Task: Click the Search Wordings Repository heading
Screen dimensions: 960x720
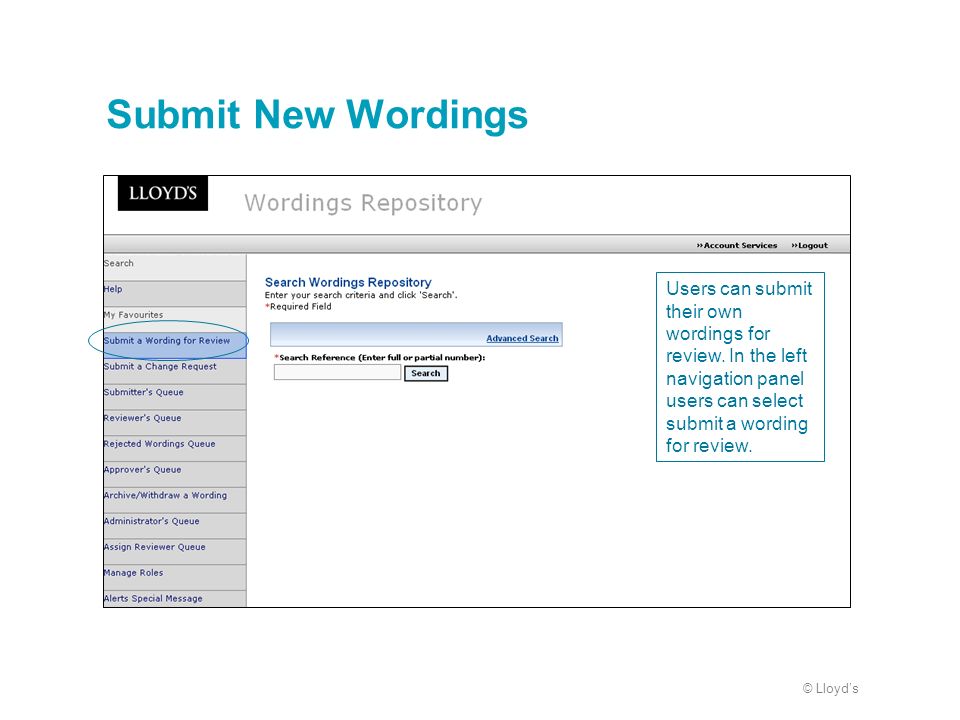Action: coord(348,282)
